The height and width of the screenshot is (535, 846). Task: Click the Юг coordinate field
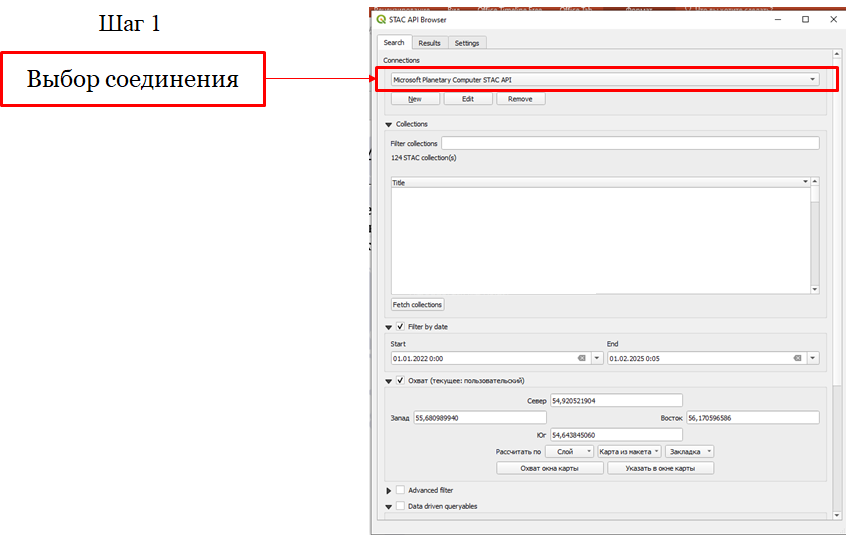point(616,435)
